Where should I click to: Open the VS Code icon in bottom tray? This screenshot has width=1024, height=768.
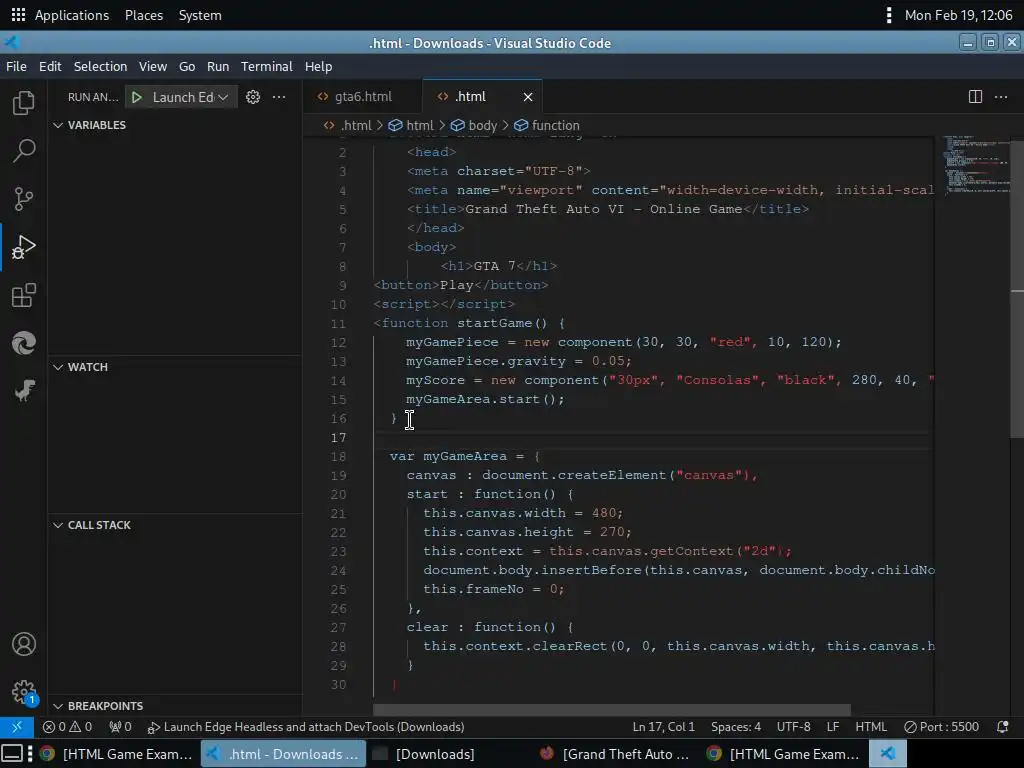(x=888, y=754)
